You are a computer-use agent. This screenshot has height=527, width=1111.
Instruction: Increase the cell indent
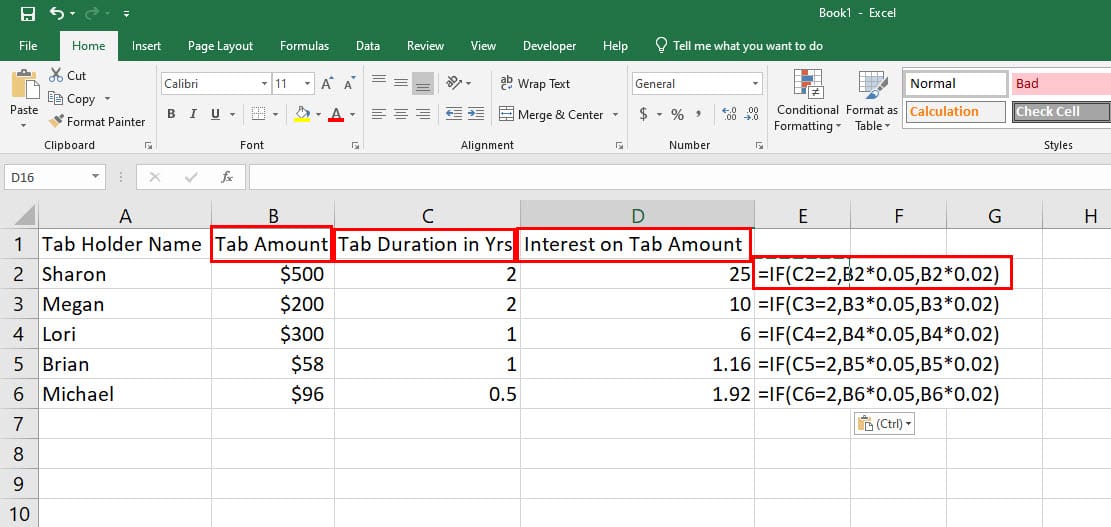pos(476,114)
